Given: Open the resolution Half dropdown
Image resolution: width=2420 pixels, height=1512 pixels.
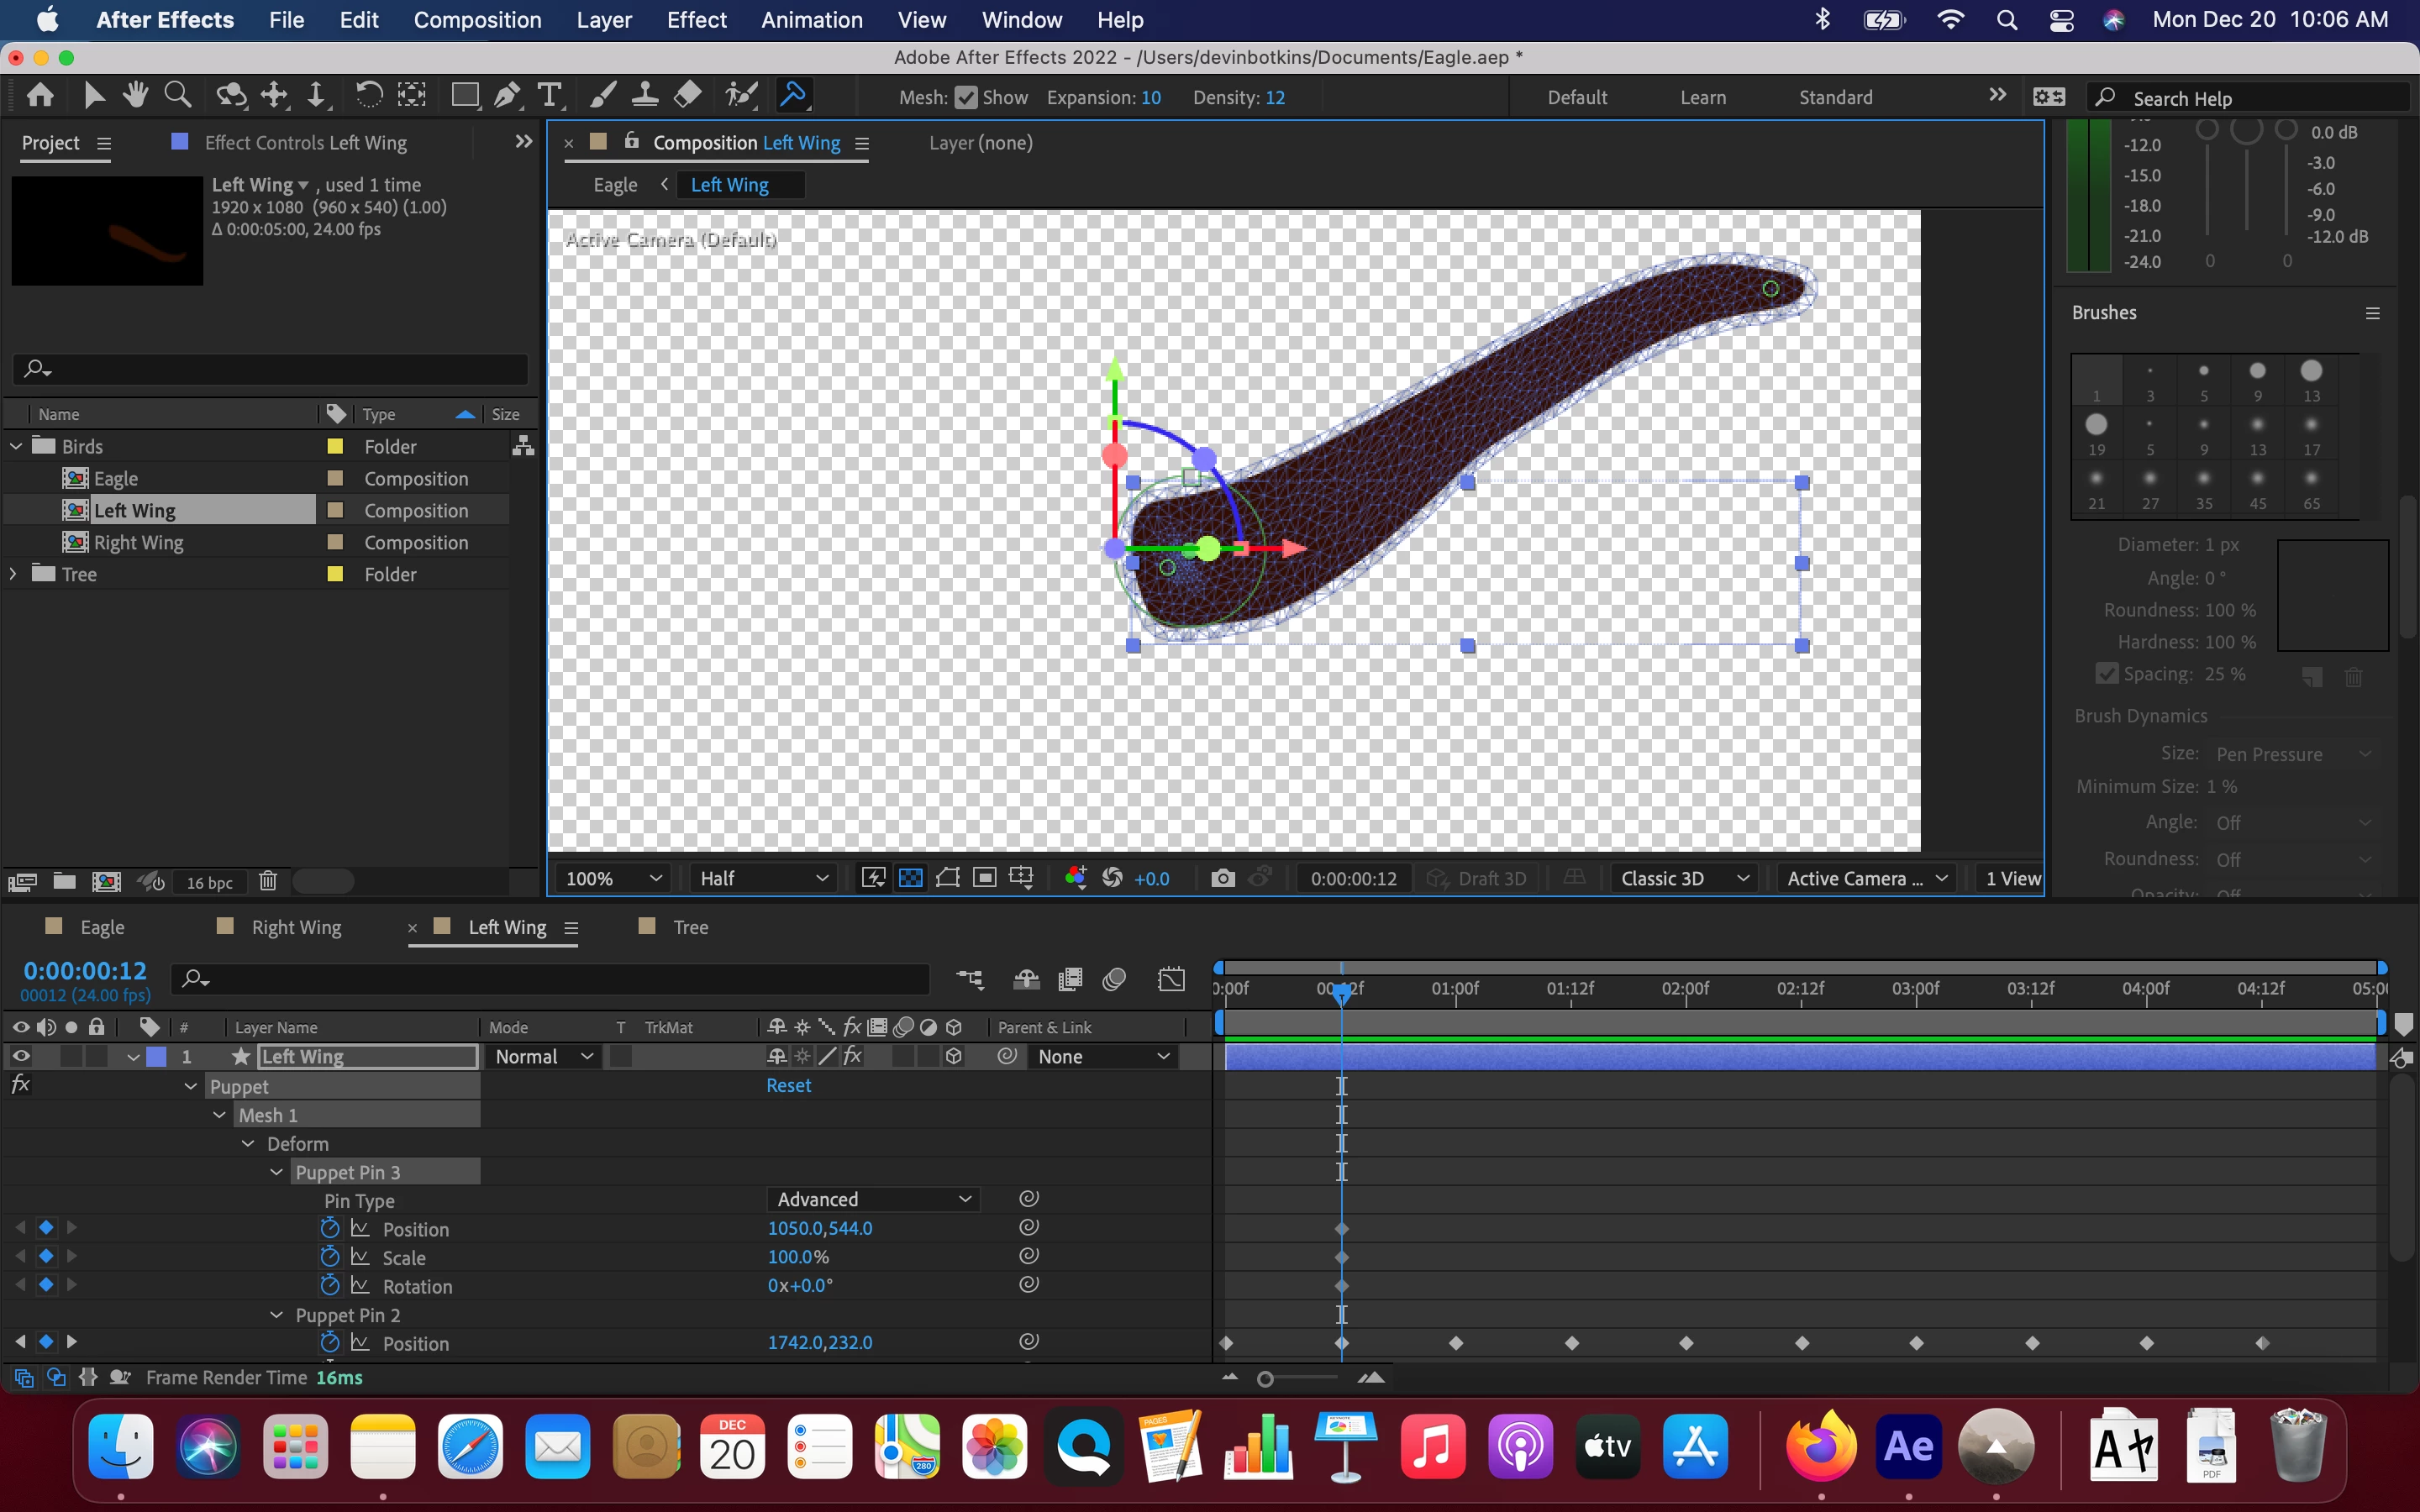Looking at the screenshot, I should click(x=763, y=878).
